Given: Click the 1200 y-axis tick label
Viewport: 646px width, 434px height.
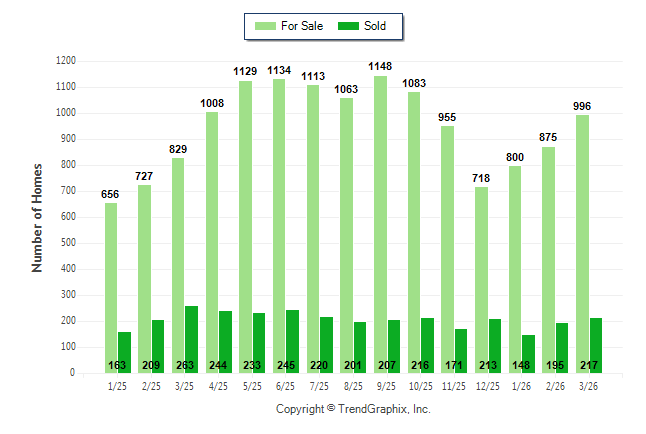Looking at the screenshot, I should click(66, 61).
